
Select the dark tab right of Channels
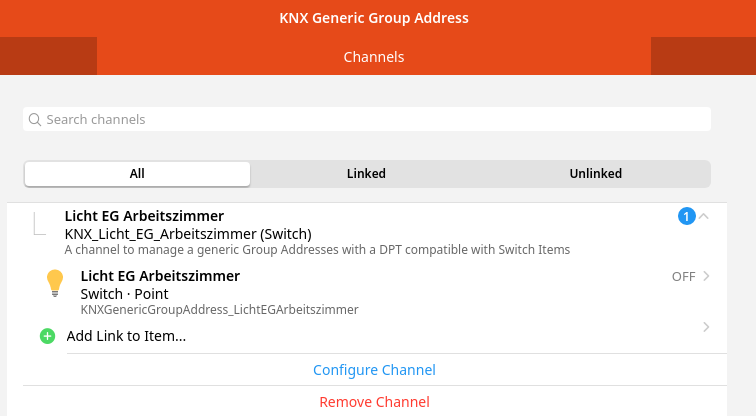point(703,57)
